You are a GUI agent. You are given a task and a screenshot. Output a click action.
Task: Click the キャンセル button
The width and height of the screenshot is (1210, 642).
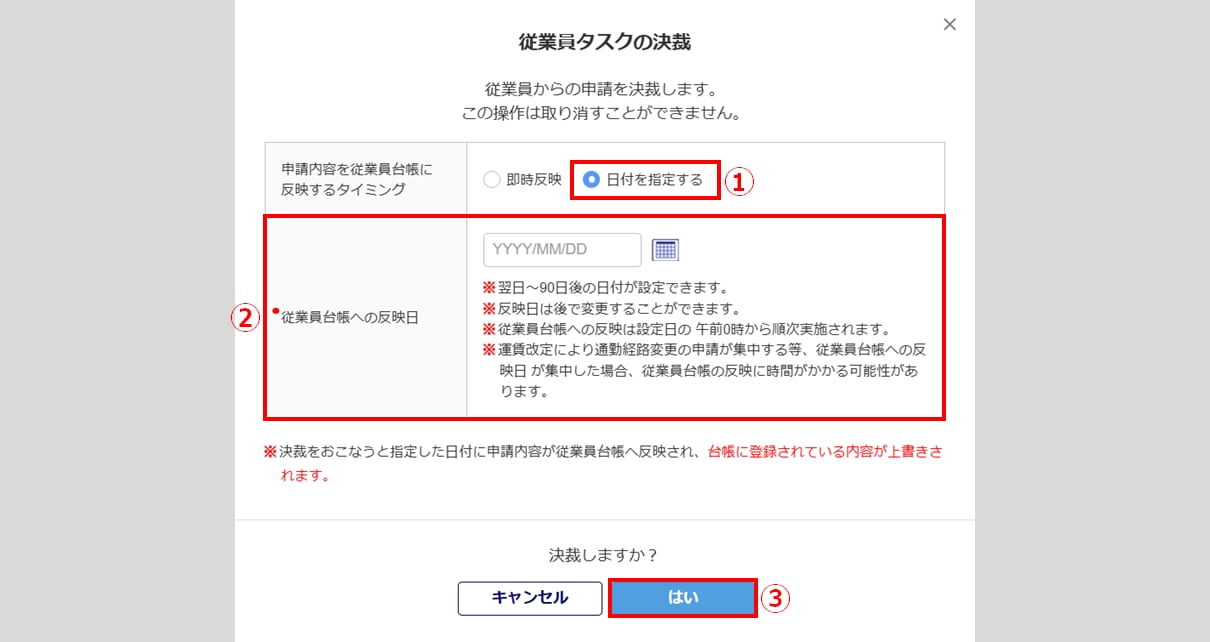[530, 598]
